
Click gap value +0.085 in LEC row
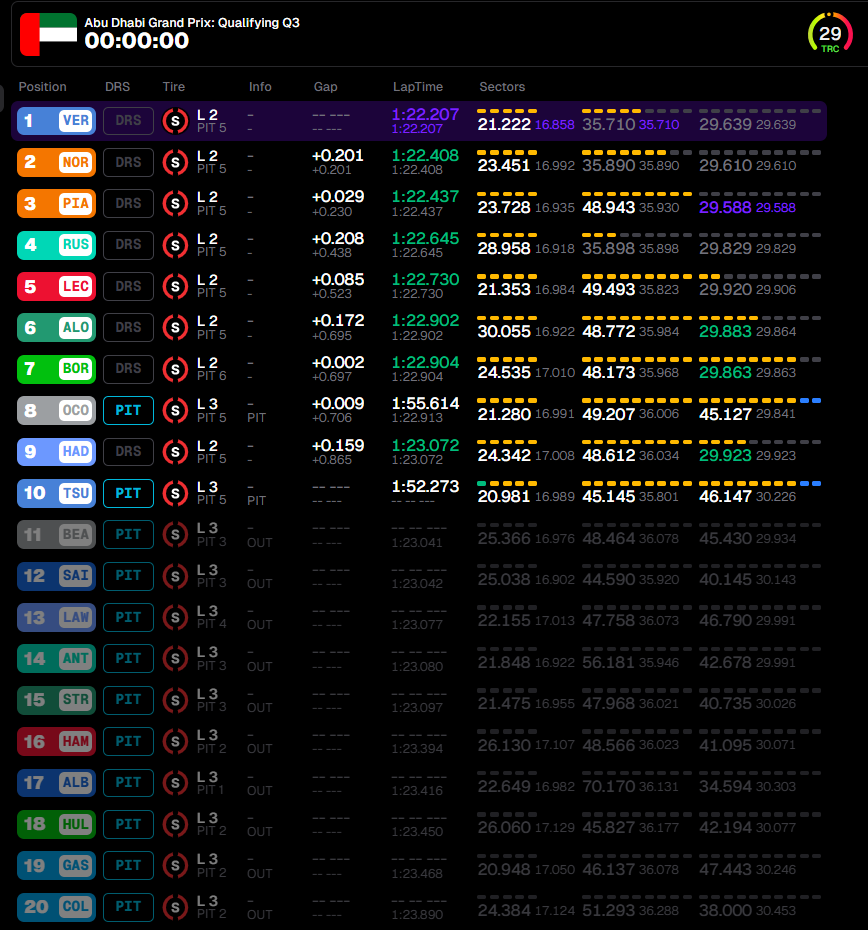point(338,279)
